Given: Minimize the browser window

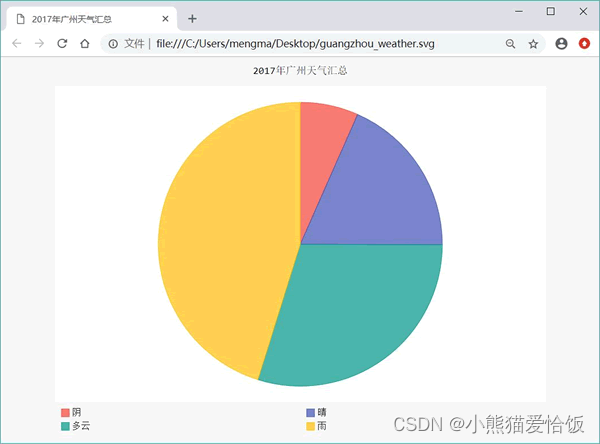Looking at the screenshot, I should pos(519,11).
